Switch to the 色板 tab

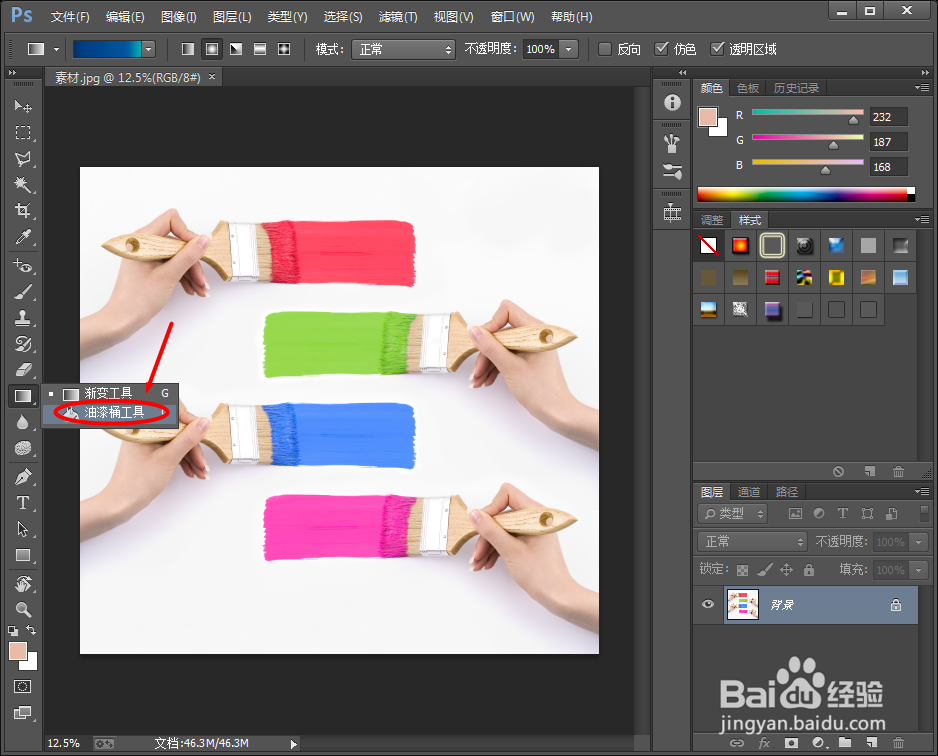pos(748,88)
